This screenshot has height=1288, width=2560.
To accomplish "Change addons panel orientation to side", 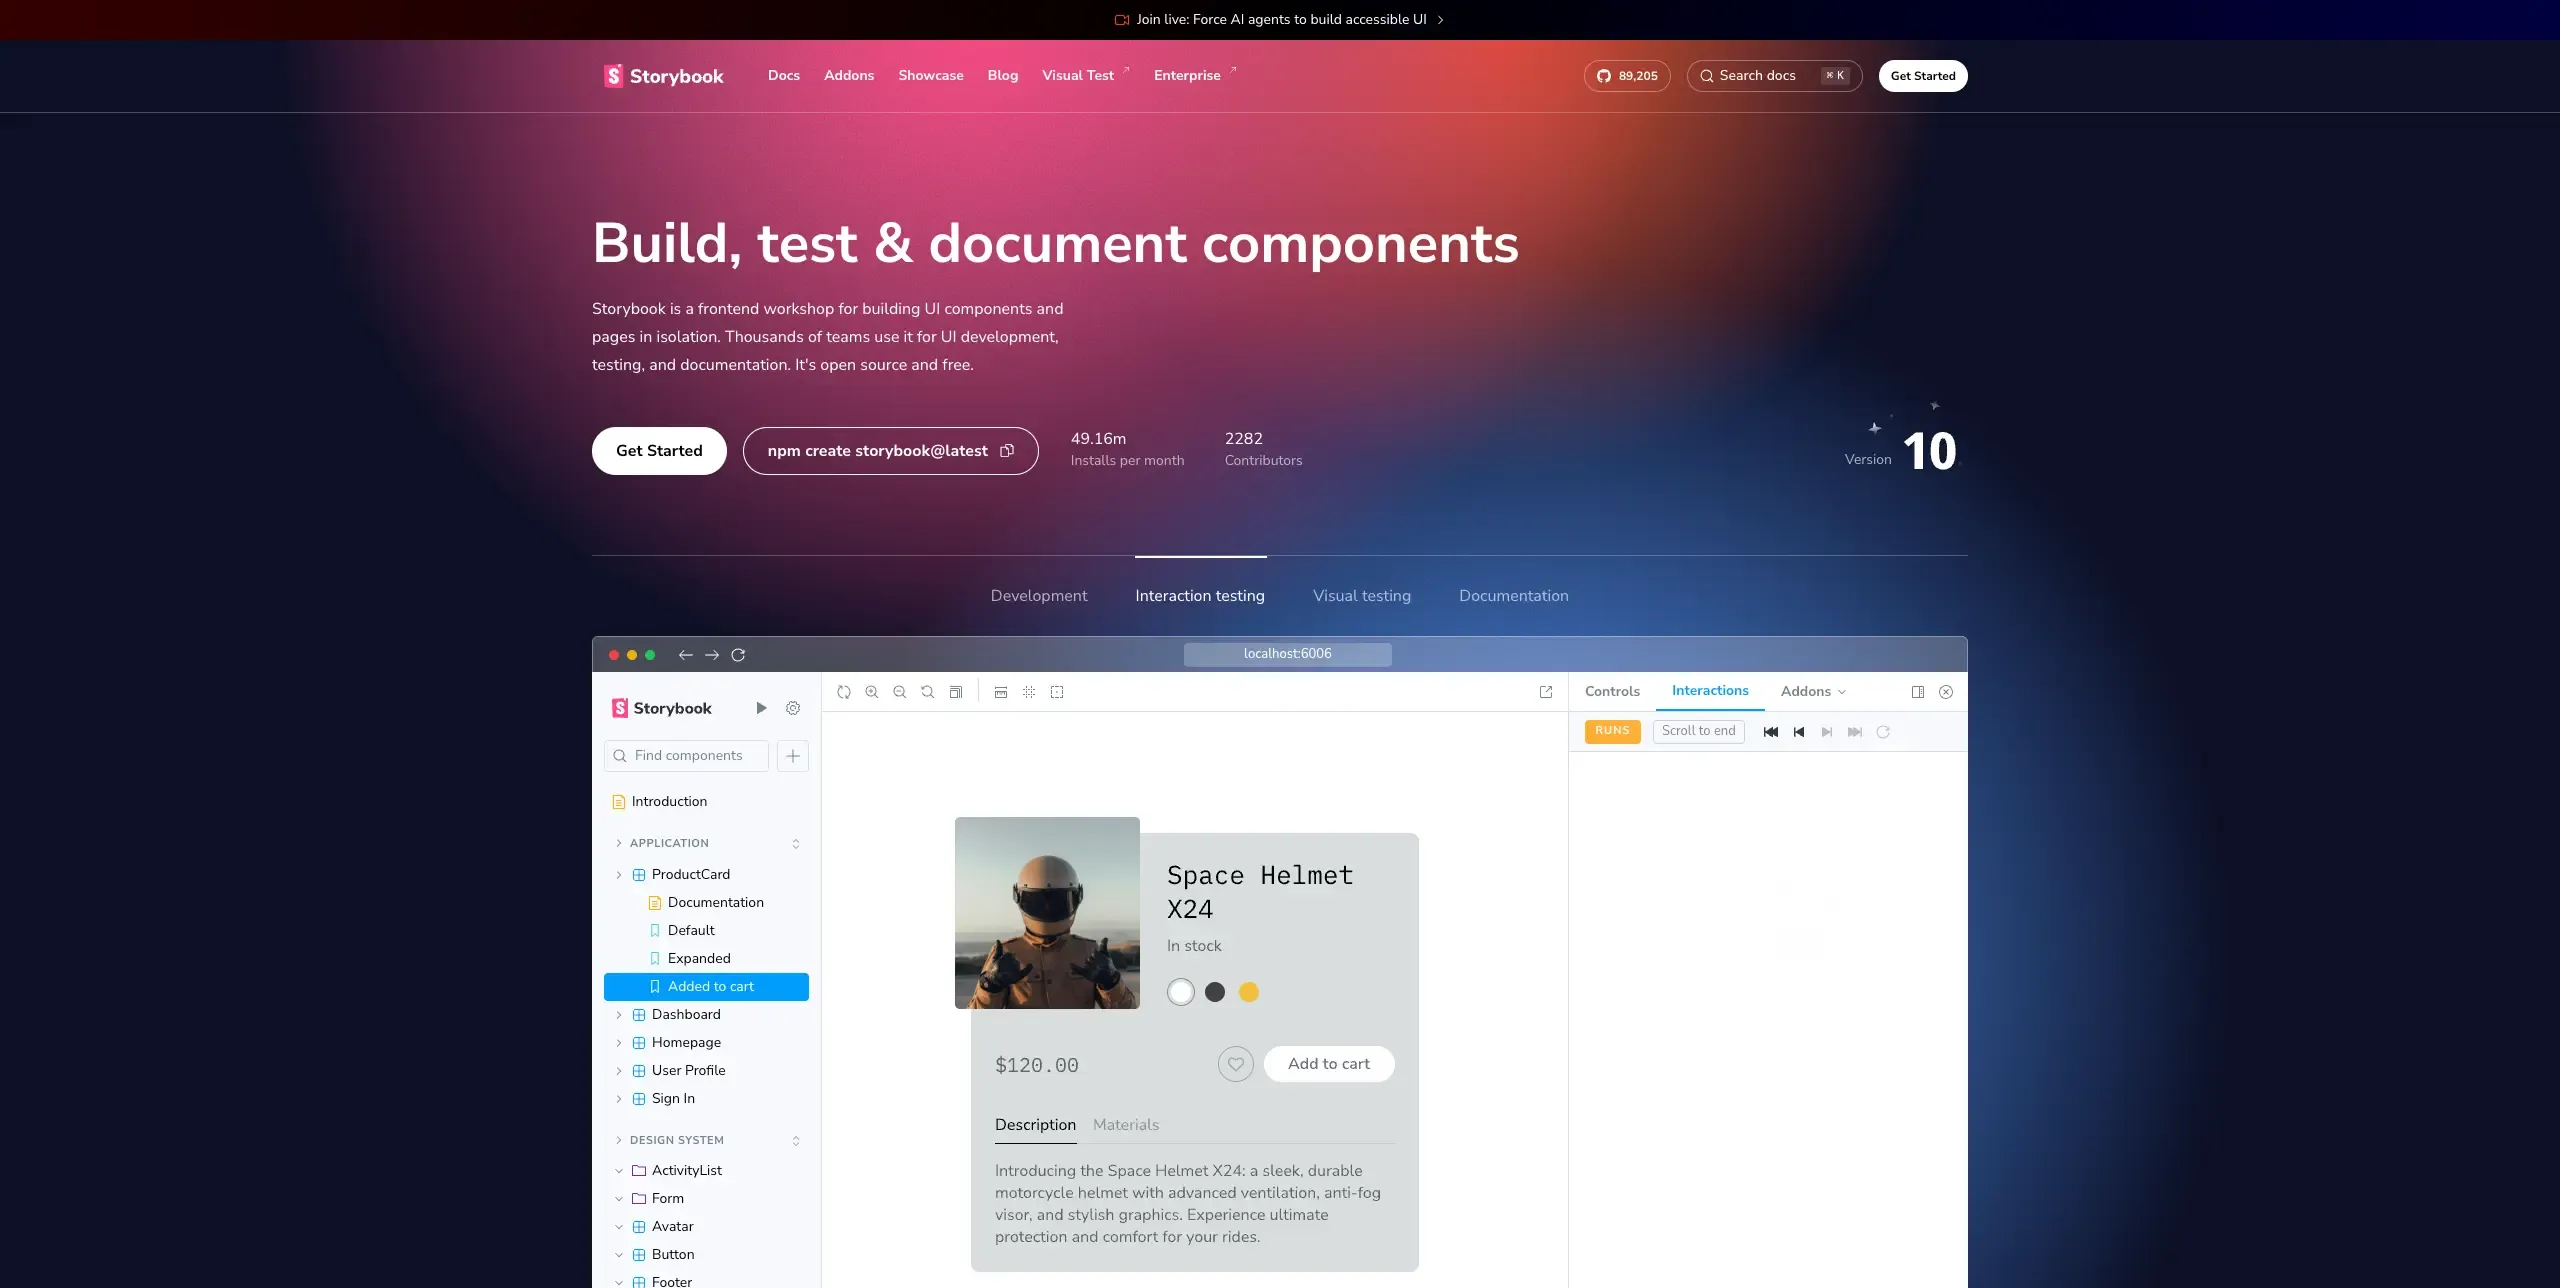I will (1918, 692).
